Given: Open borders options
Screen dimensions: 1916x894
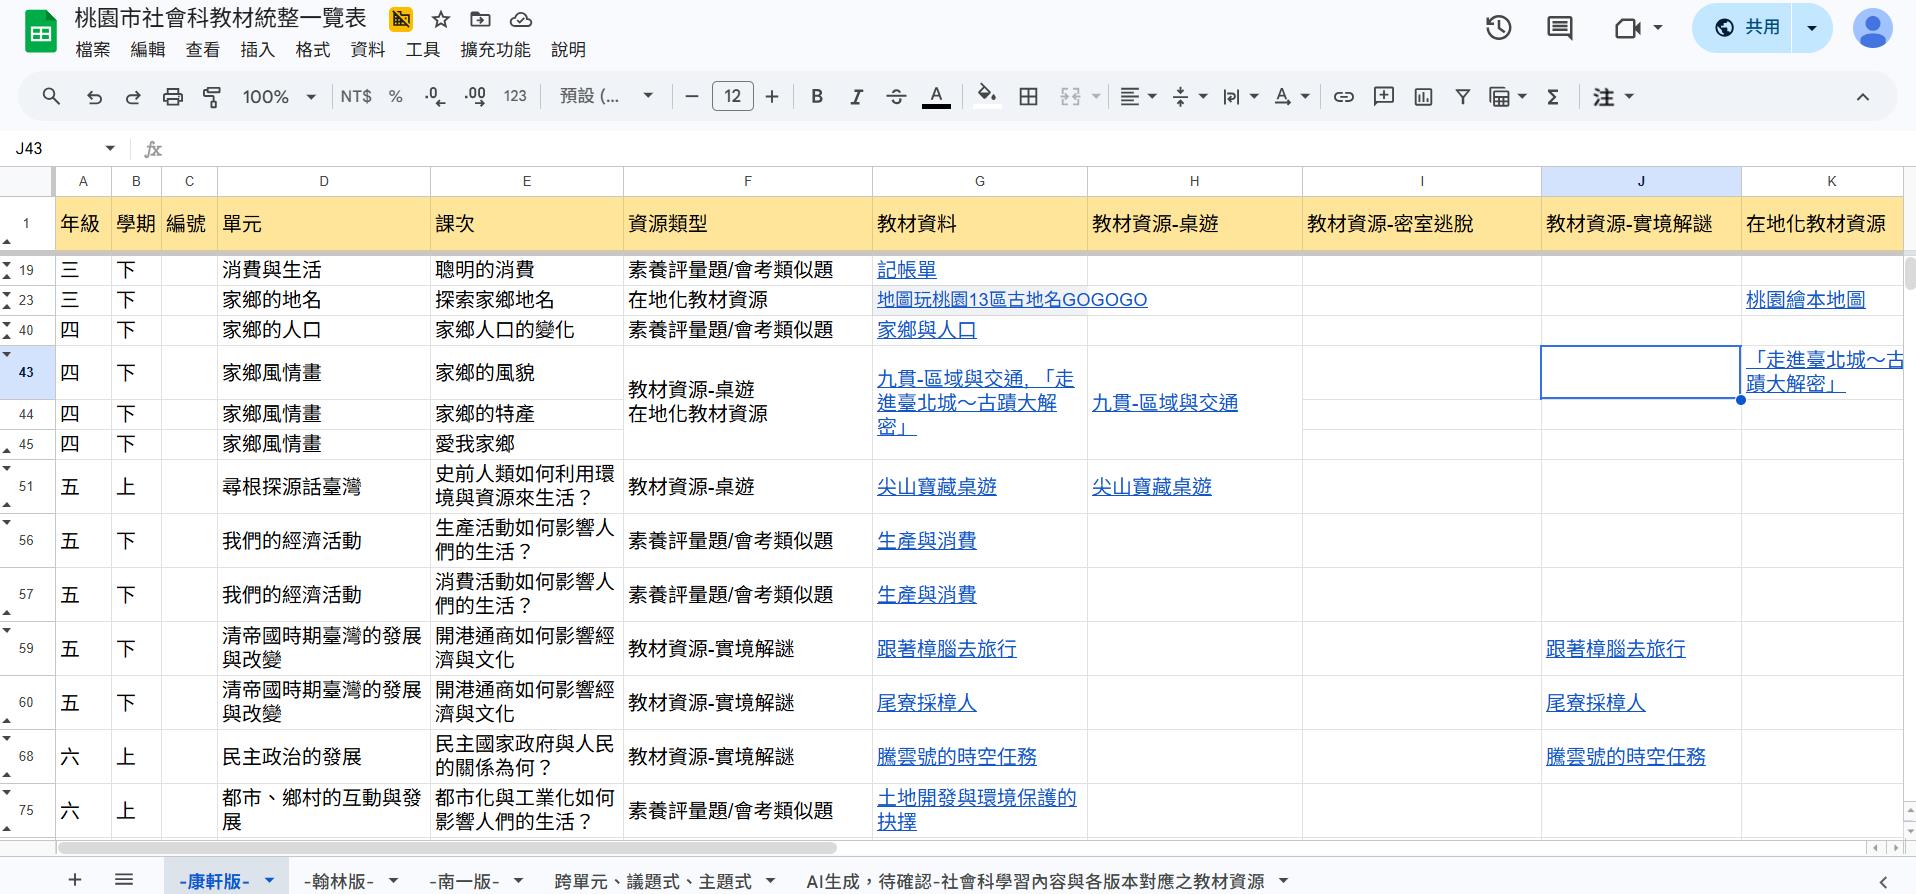Looking at the screenshot, I should click(x=1028, y=97).
